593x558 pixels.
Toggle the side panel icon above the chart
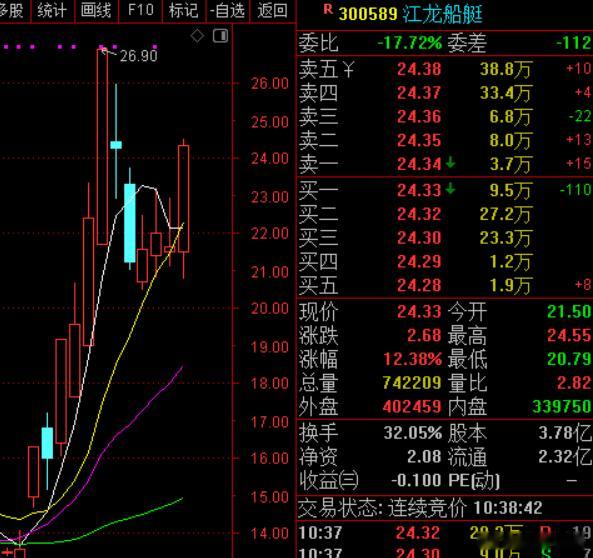pos(220,36)
